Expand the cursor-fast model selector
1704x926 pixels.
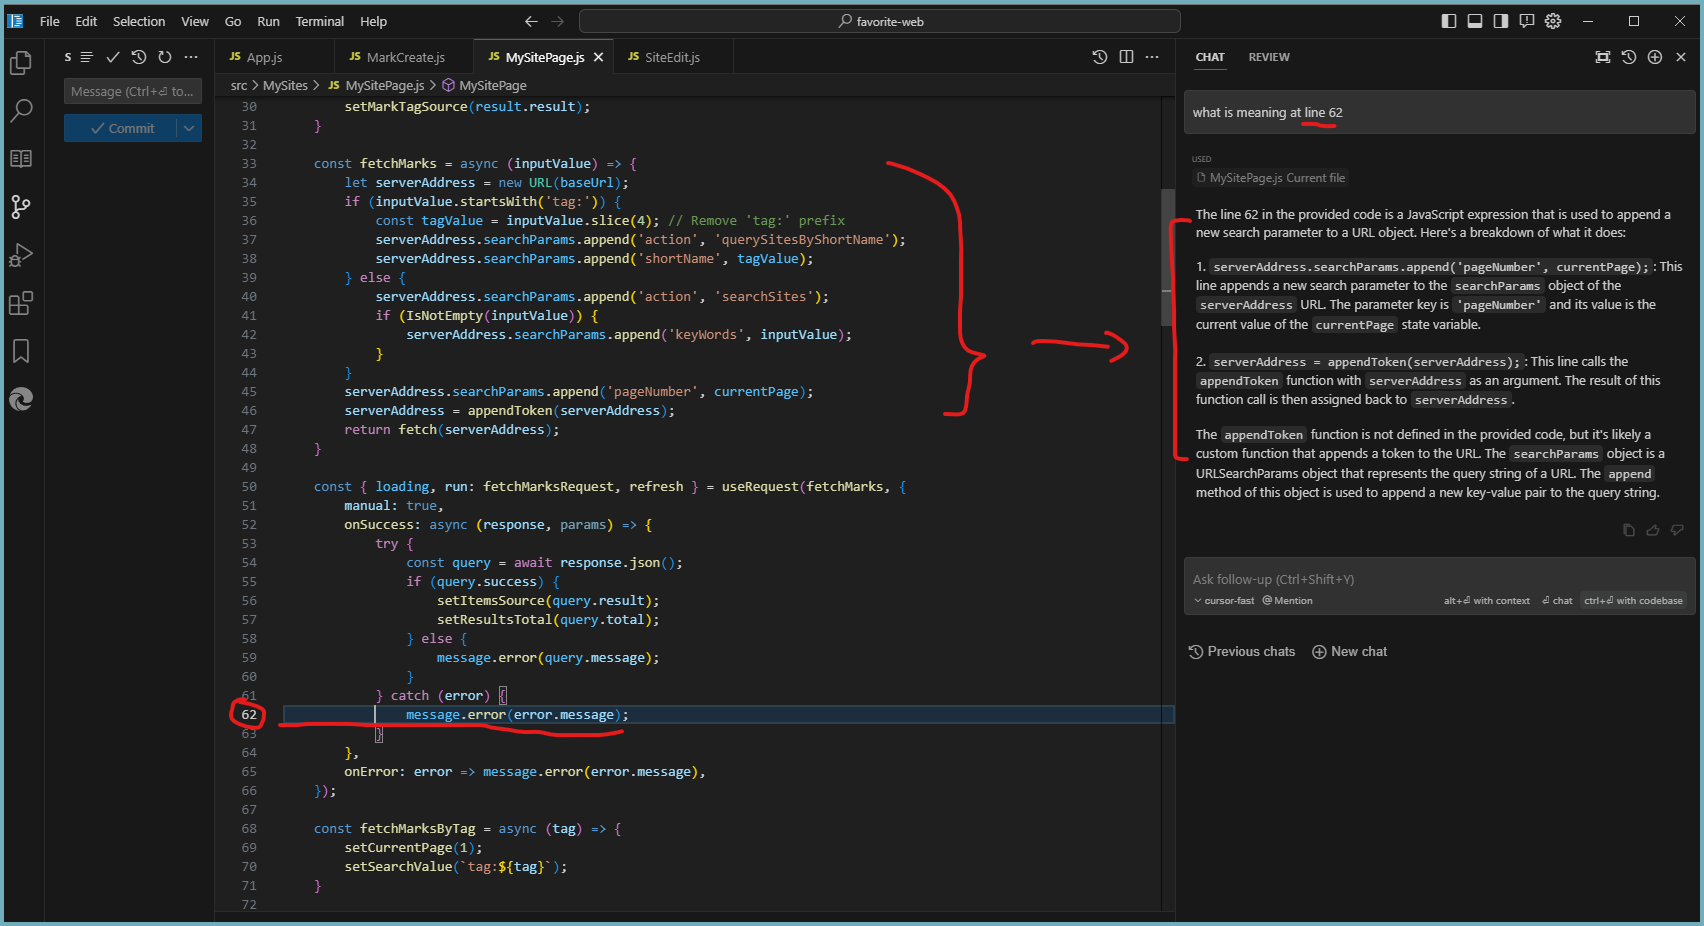pyautogui.click(x=1223, y=601)
